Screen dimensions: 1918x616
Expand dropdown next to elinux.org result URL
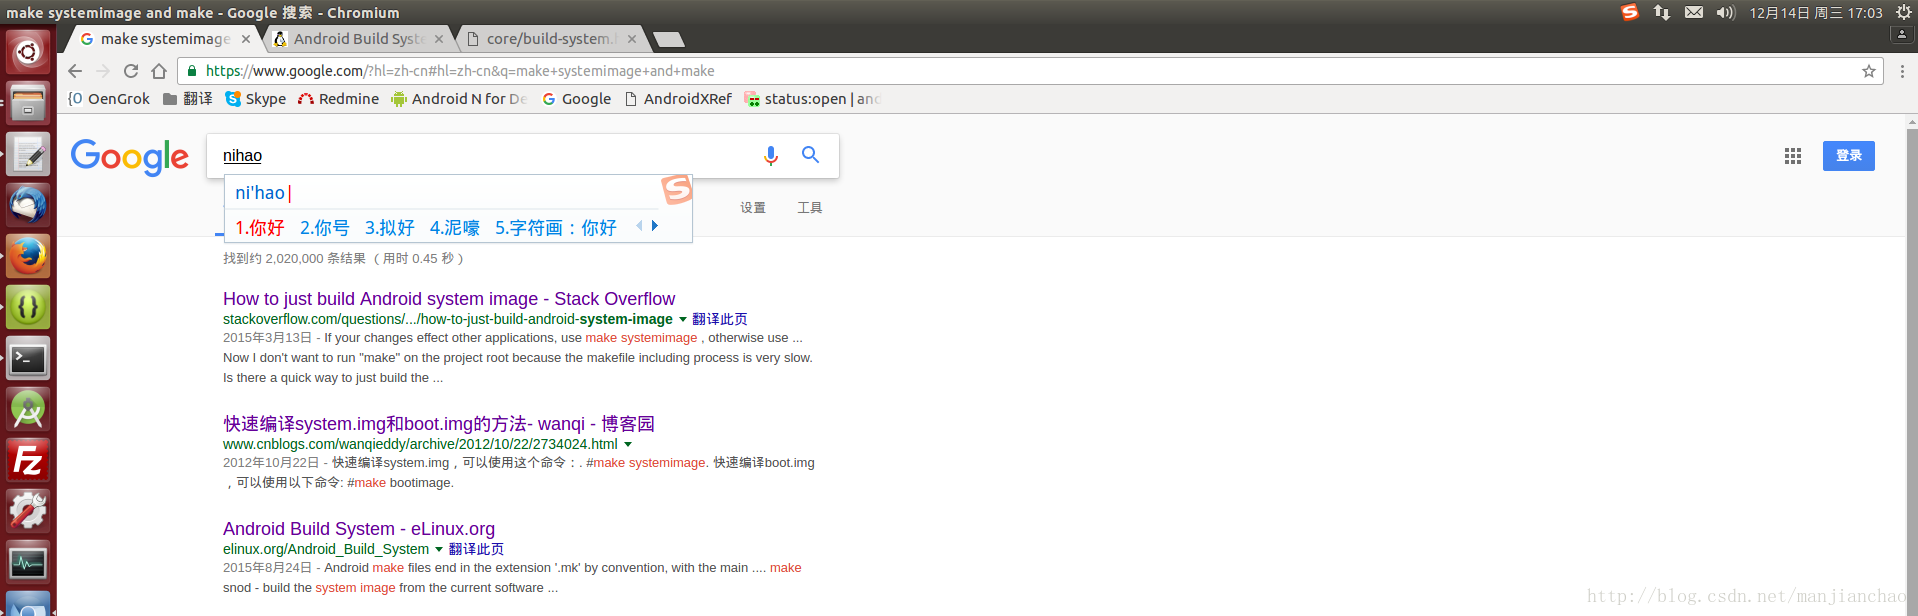pyautogui.click(x=438, y=549)
